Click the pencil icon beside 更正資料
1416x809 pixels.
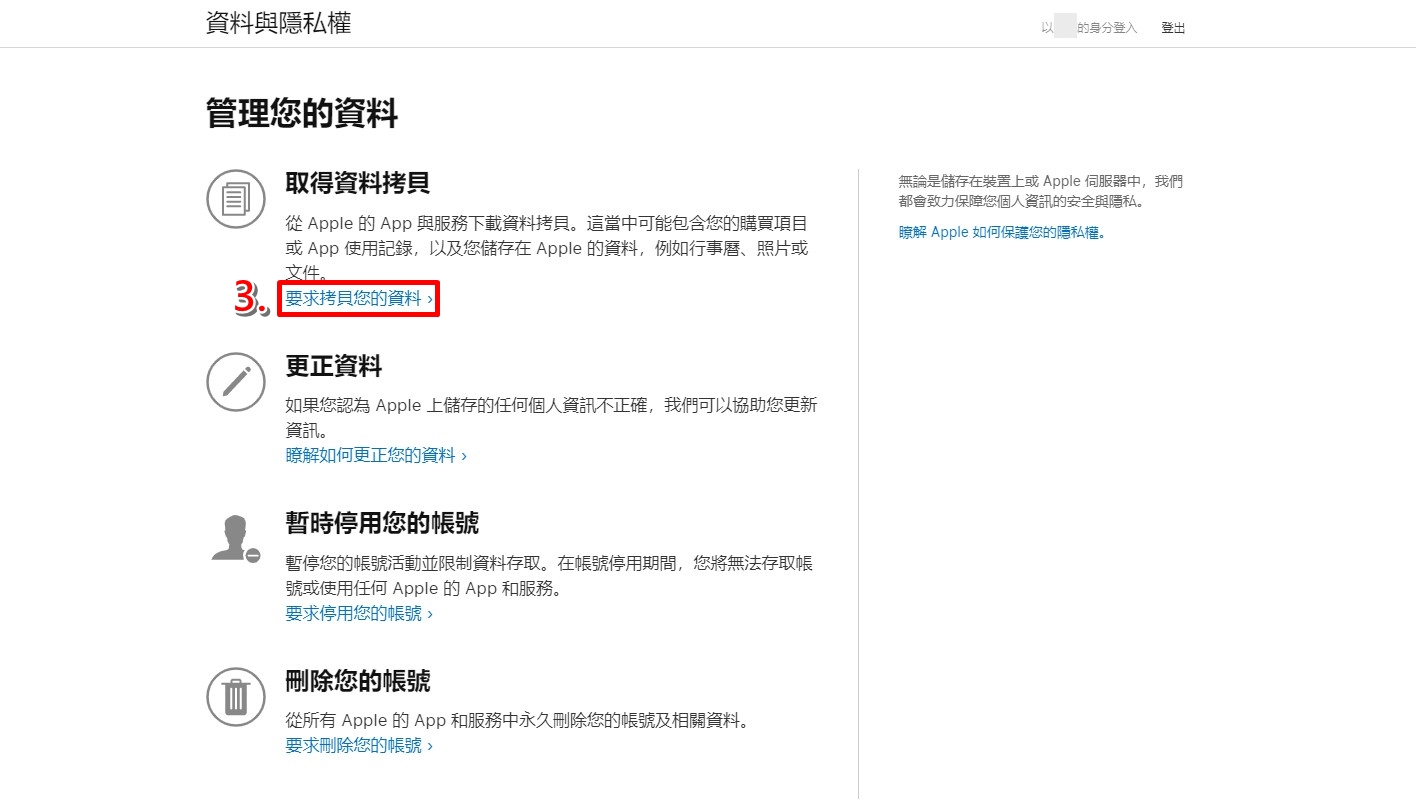[236, 381]
